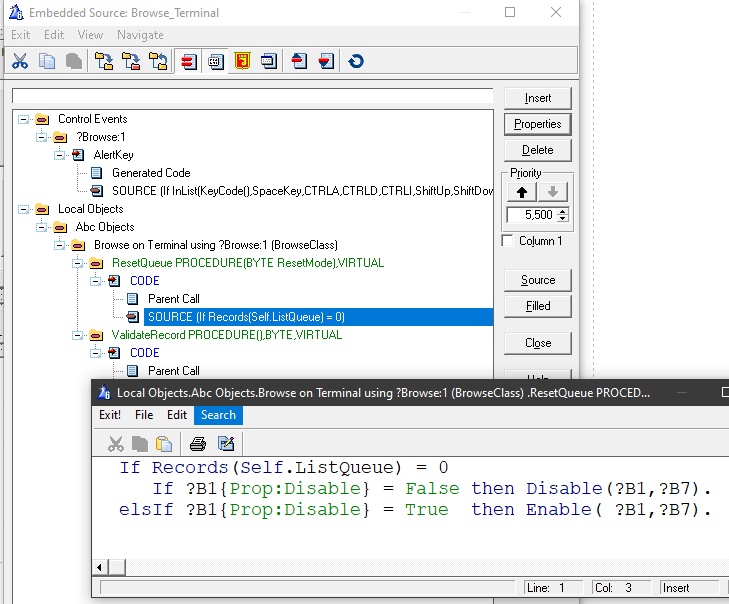Click the red shield icon in toolbar
This screenshot has width=729, height=604.
point(242,61)
